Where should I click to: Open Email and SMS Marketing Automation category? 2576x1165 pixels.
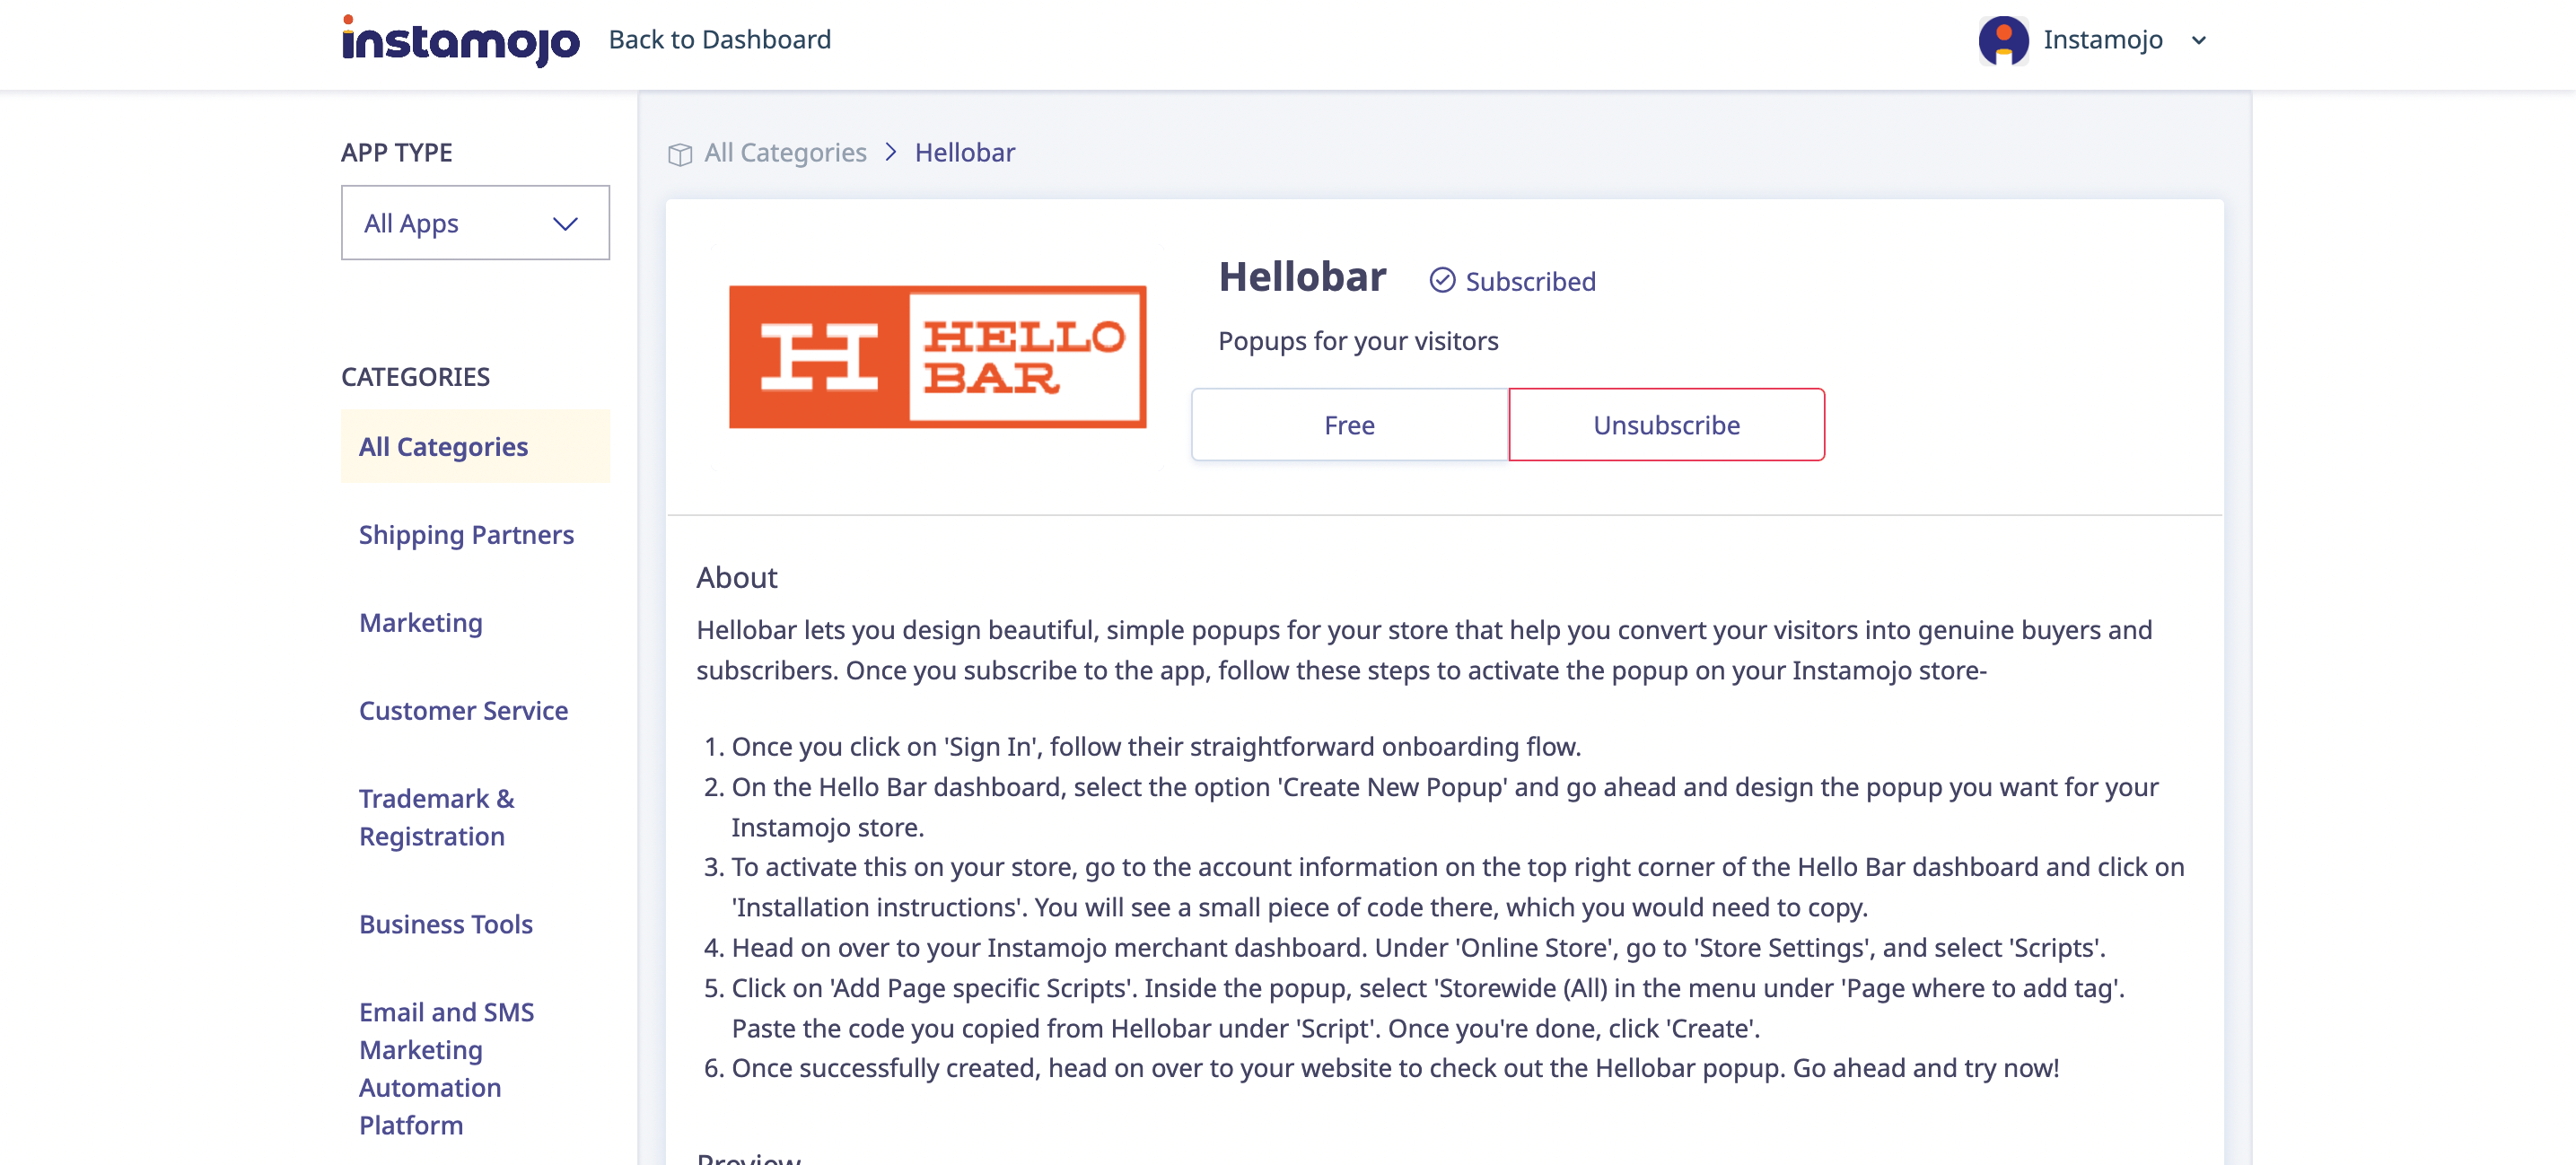[446, 1068]
